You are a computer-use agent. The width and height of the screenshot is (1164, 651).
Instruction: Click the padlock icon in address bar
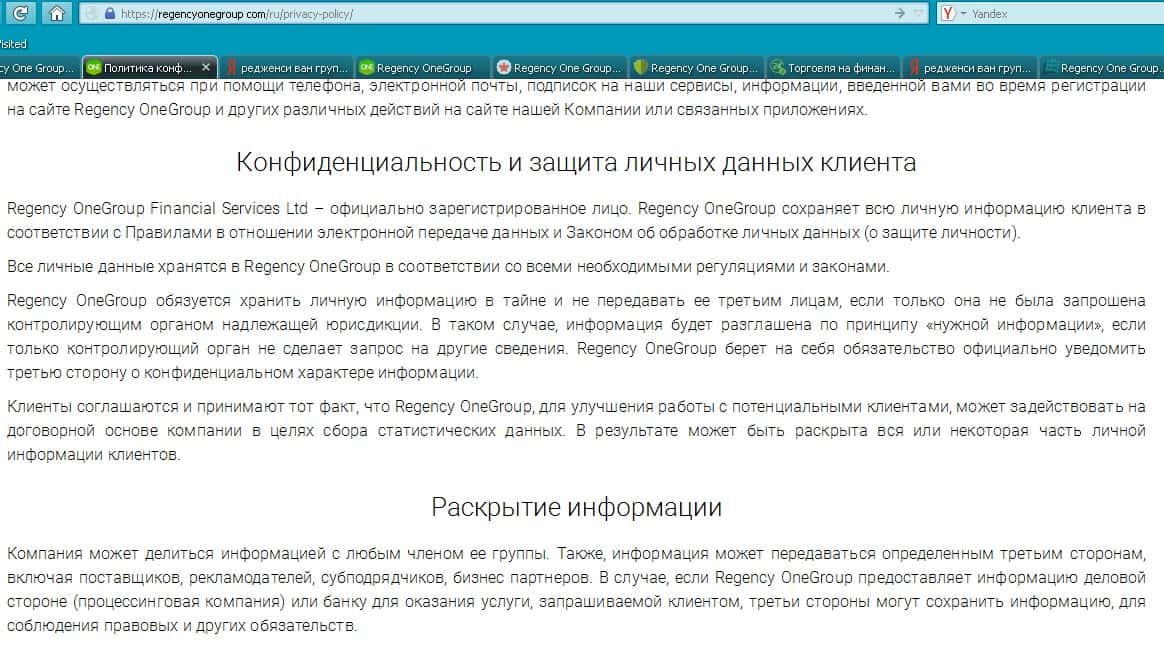click(x=108, y=14)
